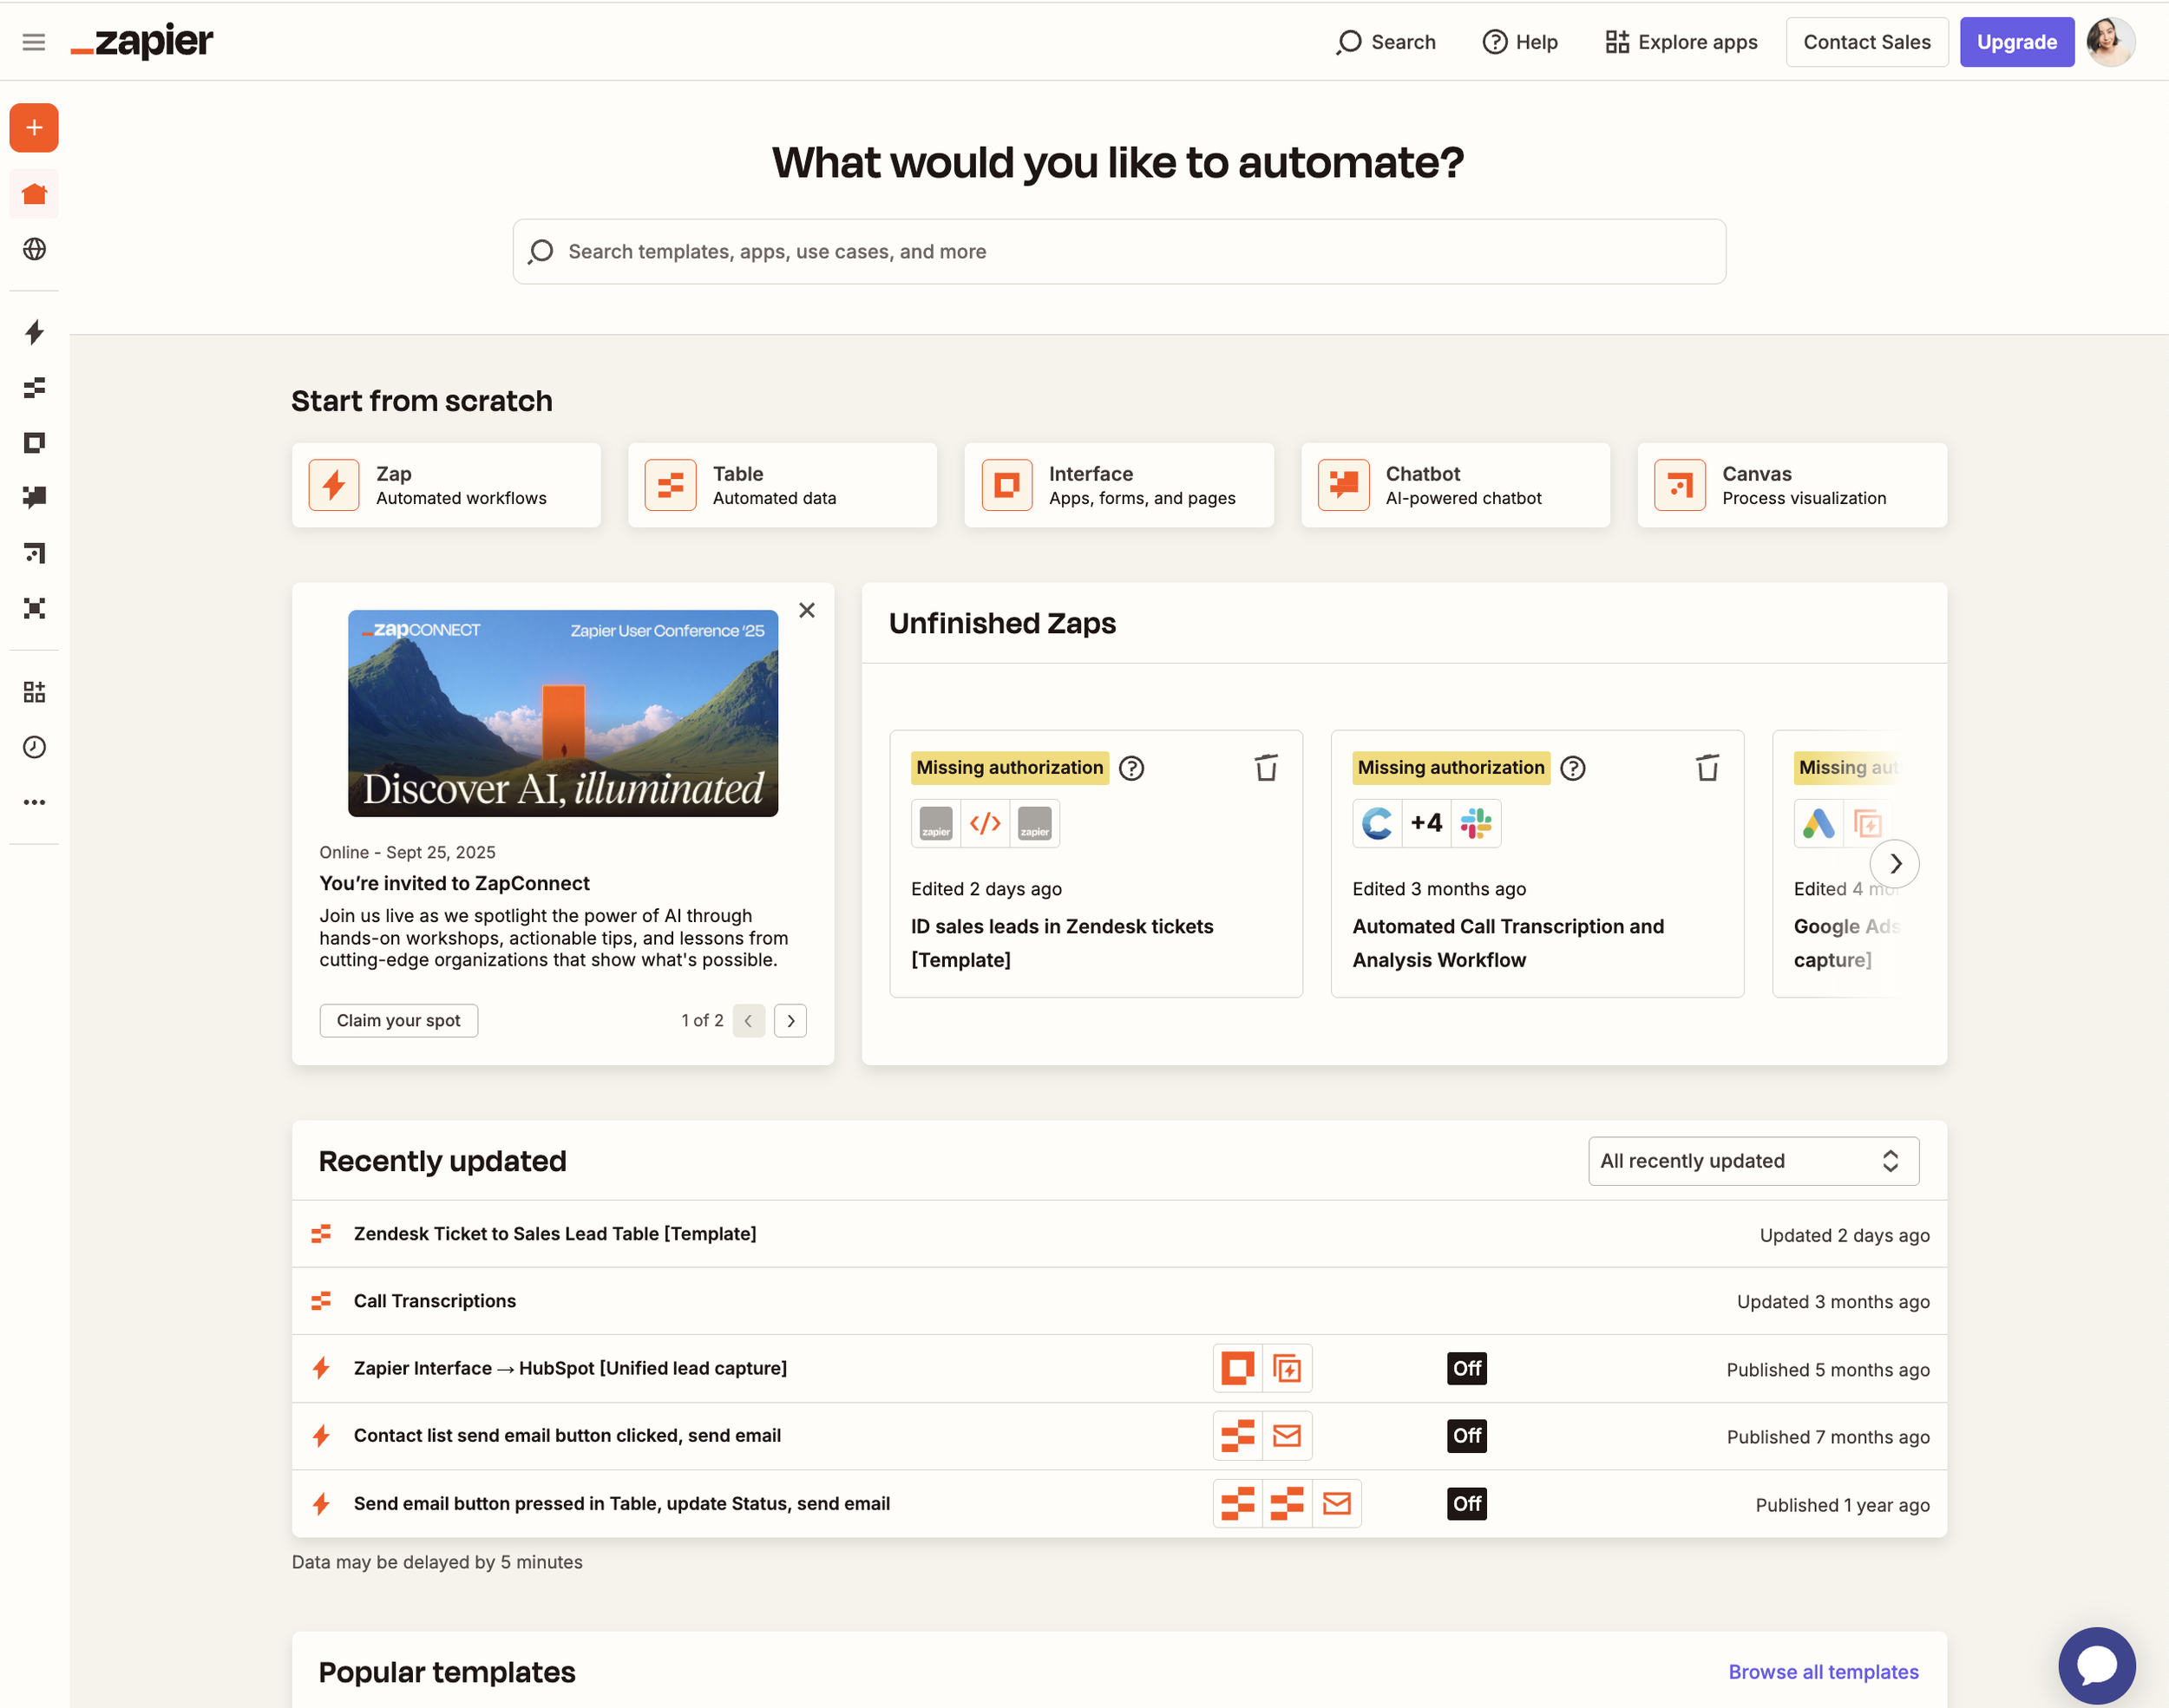Click the Claim your spot button
This screenshot has height=1708, width=2169.
coord(398,1021)
